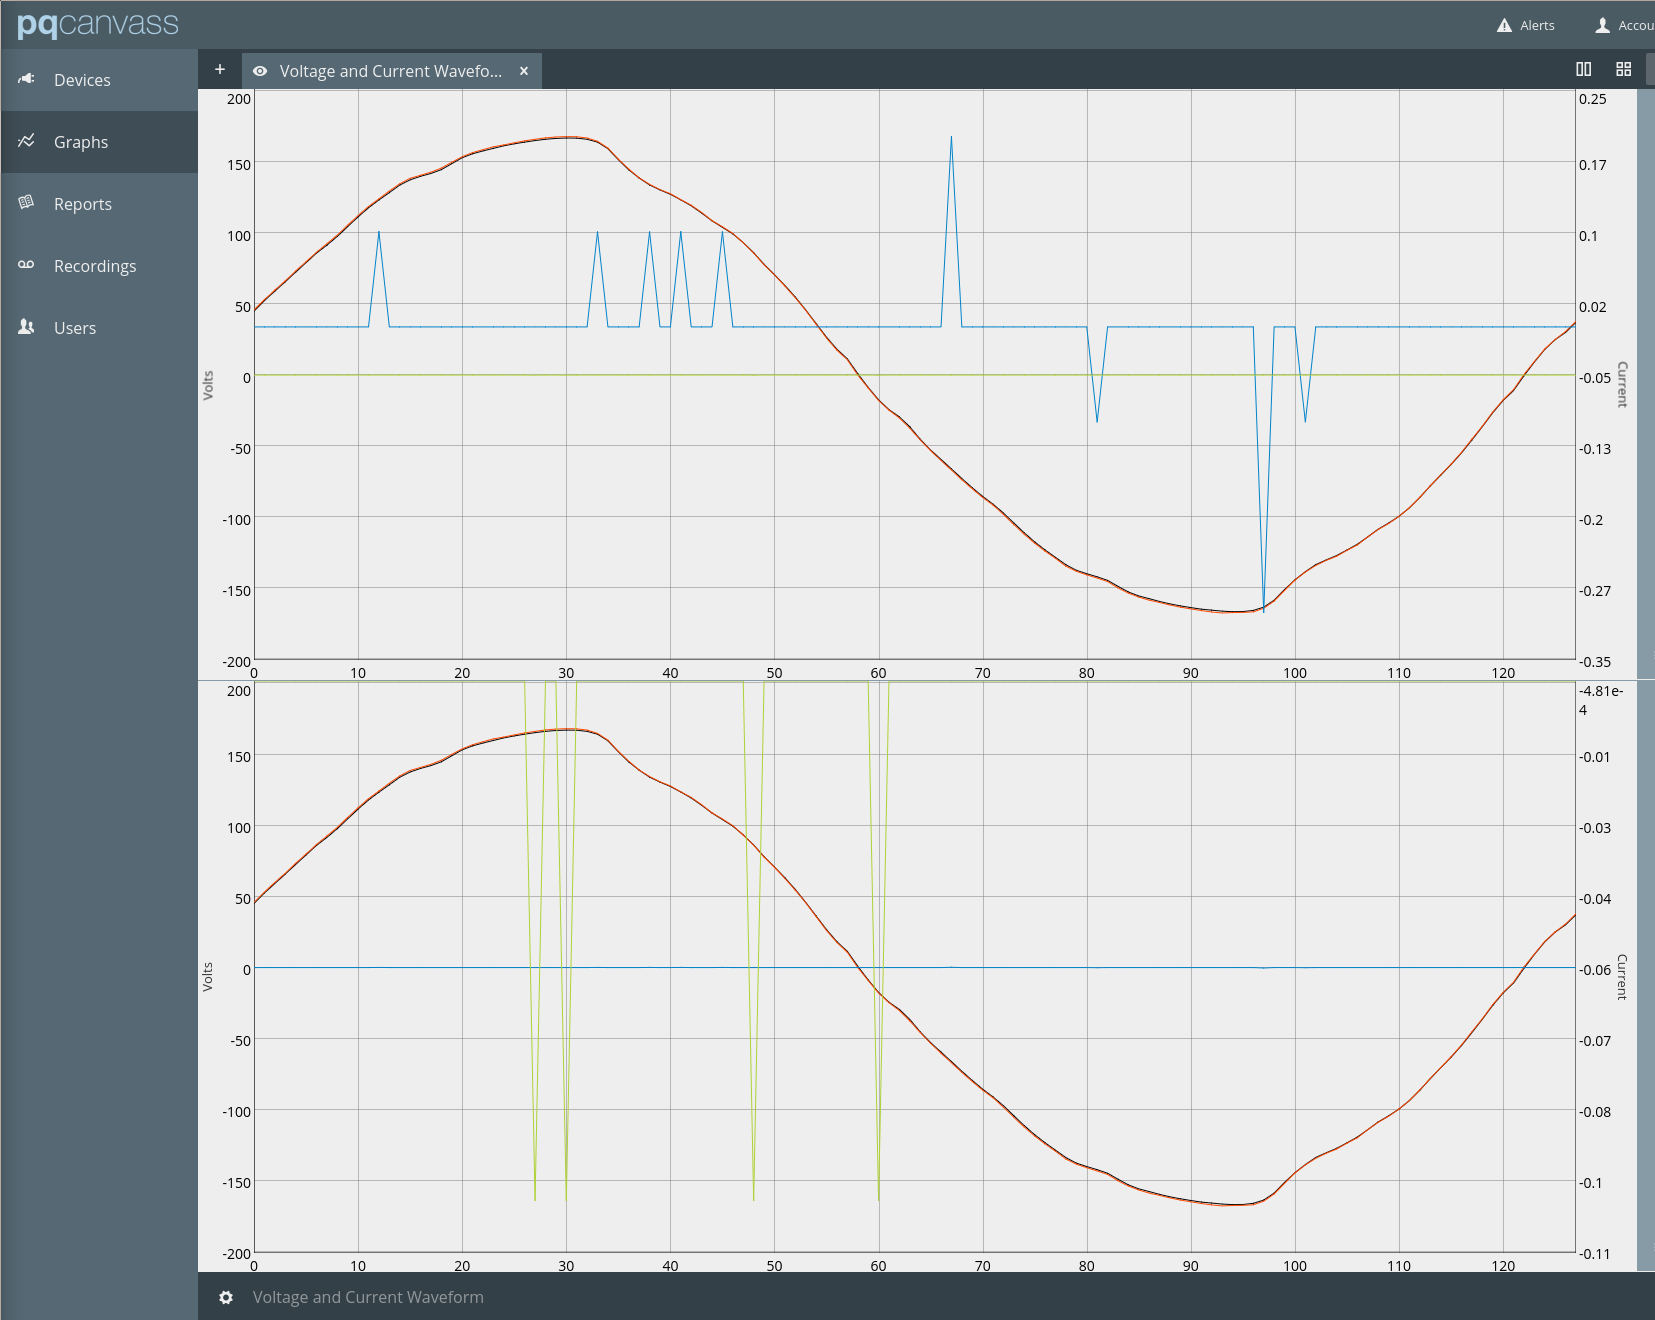
Task: Navigate to Devices in the sidebar menu
Action: coord(83,79)
